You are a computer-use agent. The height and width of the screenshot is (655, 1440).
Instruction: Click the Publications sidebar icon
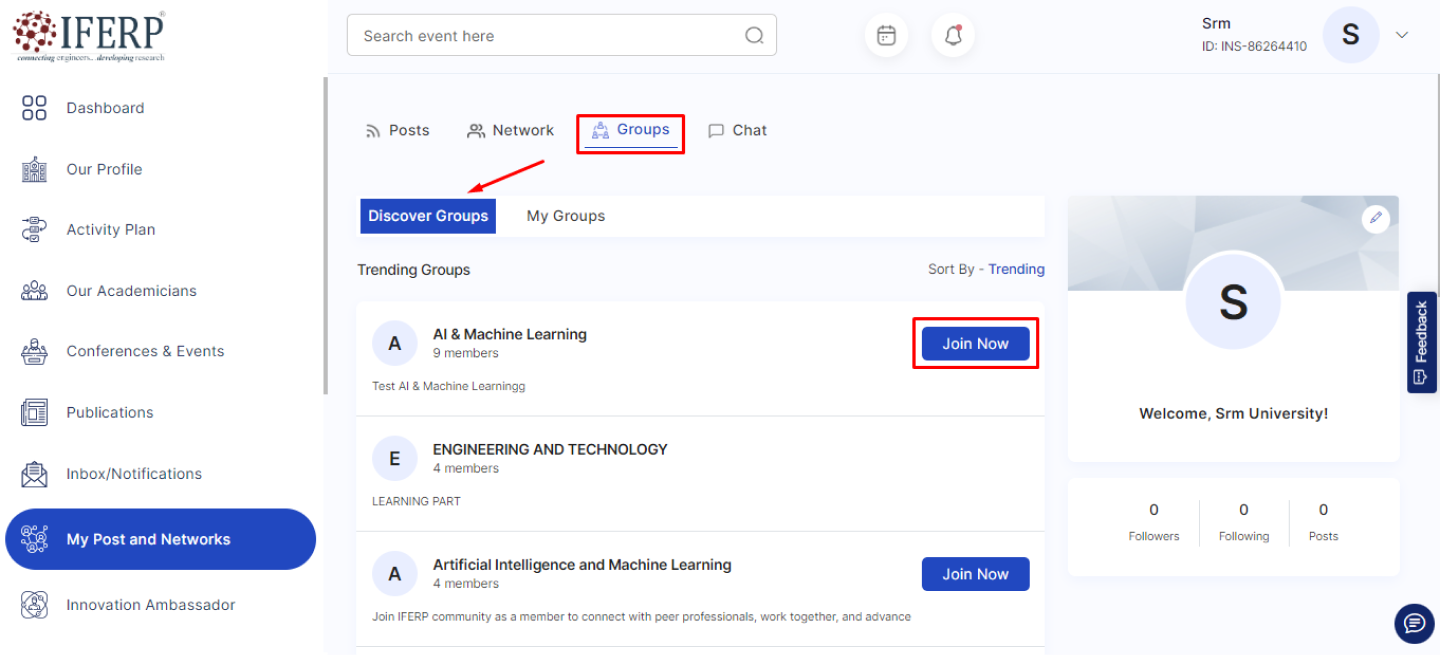coord(34,412)
